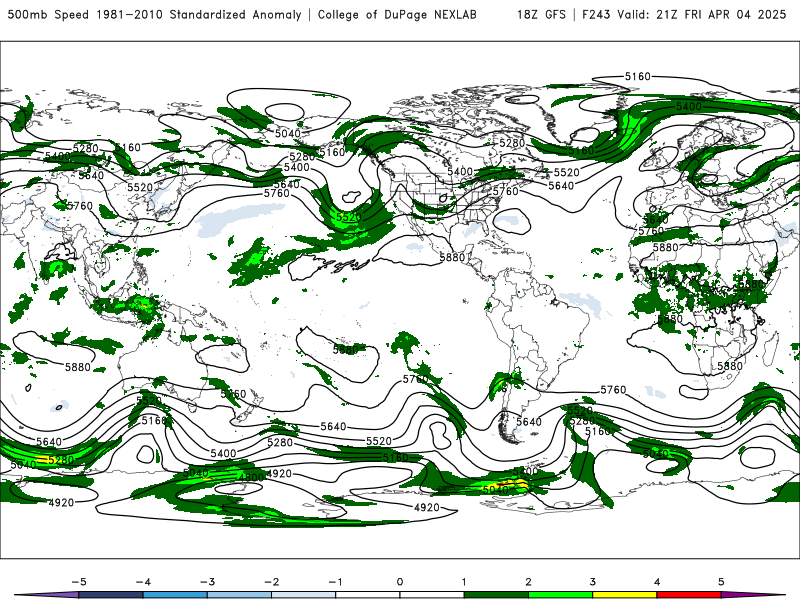Click the '-1' label on the color scale
The width and height of the screenshot is (800, 600).
(x=335, y=582)
